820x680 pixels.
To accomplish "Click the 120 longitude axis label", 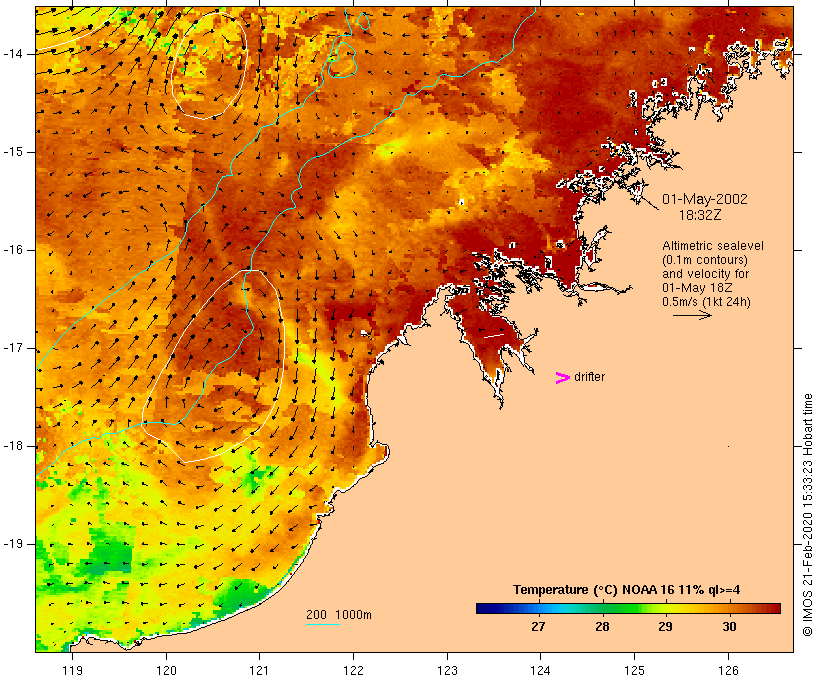I will coord(166,670).
